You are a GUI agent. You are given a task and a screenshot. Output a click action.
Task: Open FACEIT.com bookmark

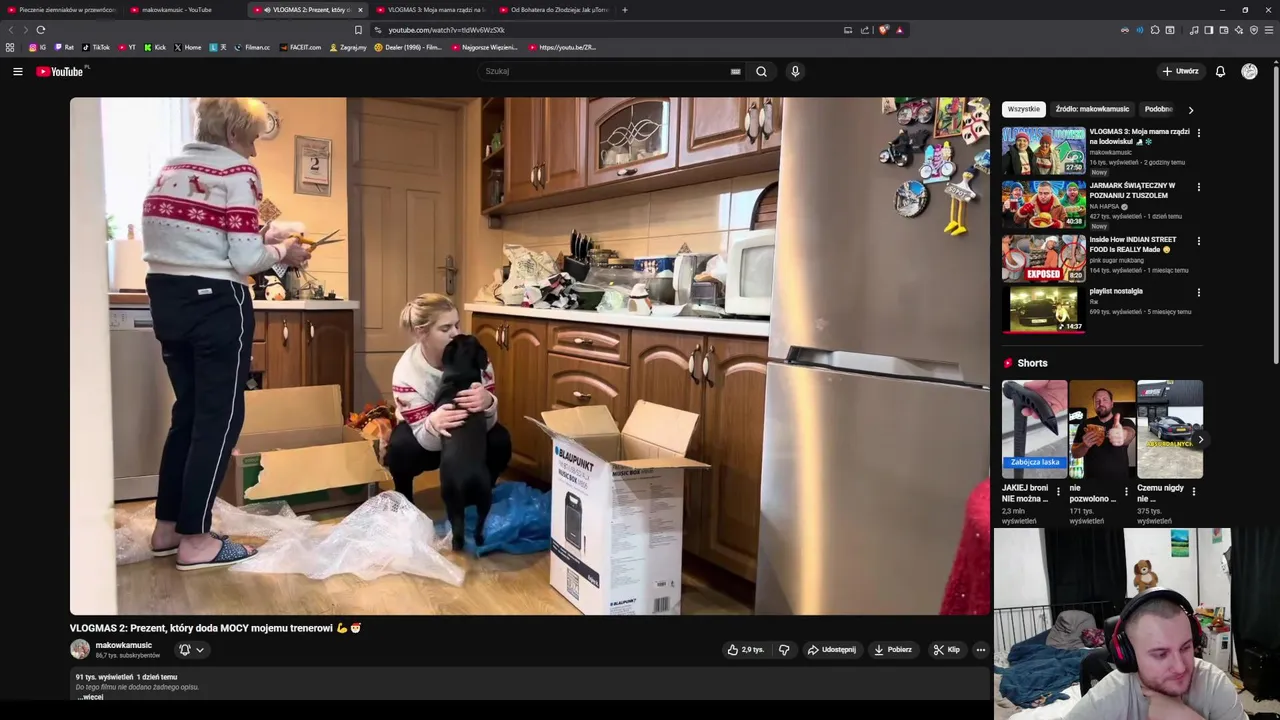click(x=300, y=47)
